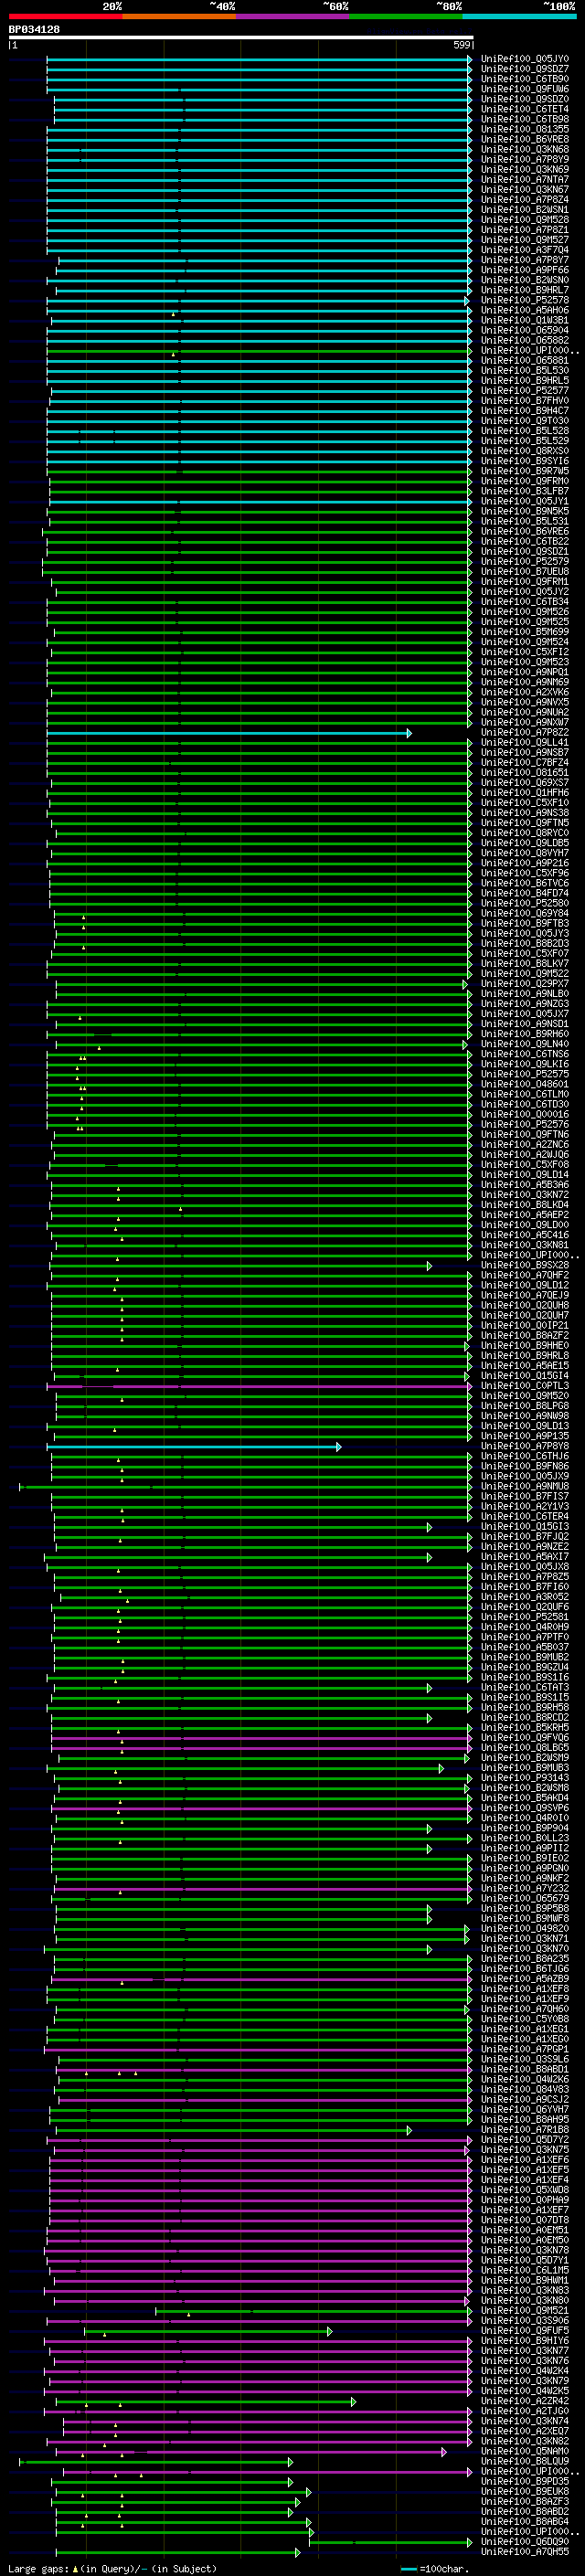585x2576 pixels.
Task: Click the Large gaps legend text
Action: [111, 2568]
